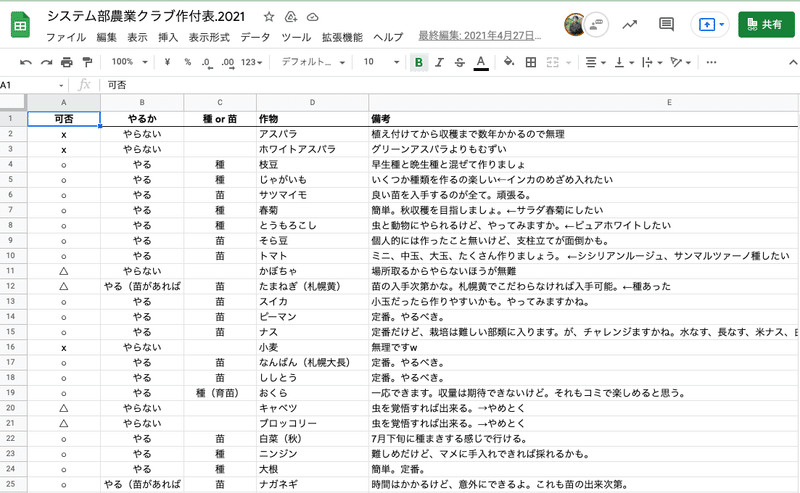Open the 拡張機能 menu

coord(342,37)
